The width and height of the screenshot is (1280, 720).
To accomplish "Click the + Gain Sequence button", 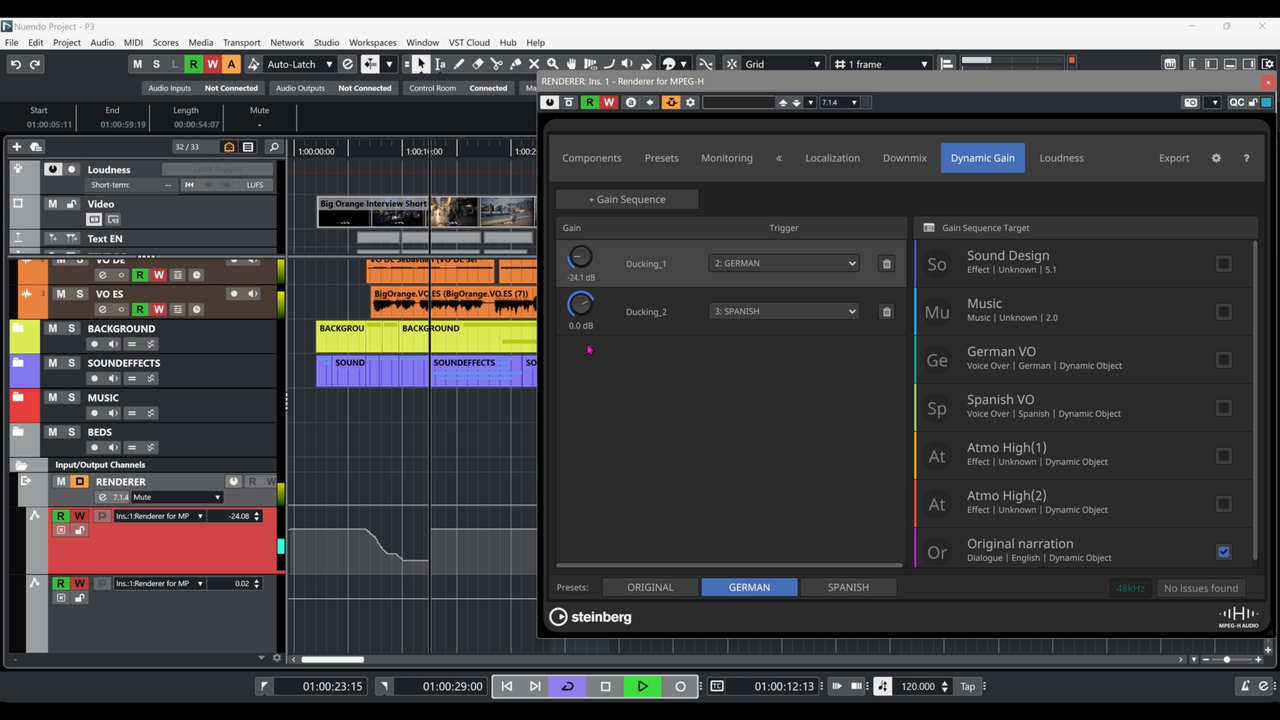I will pyautogui.click(x=627, y=199).
